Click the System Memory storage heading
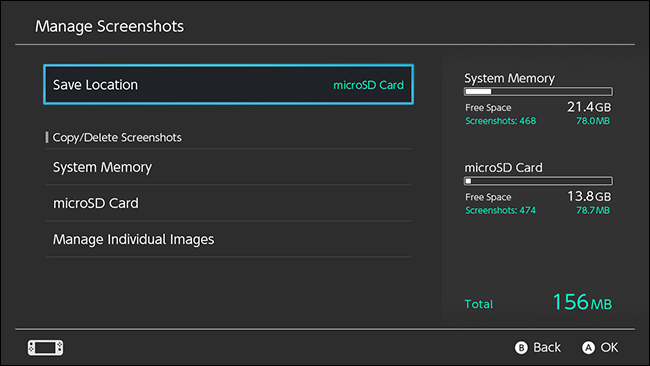650x366 pixels. 509,78
